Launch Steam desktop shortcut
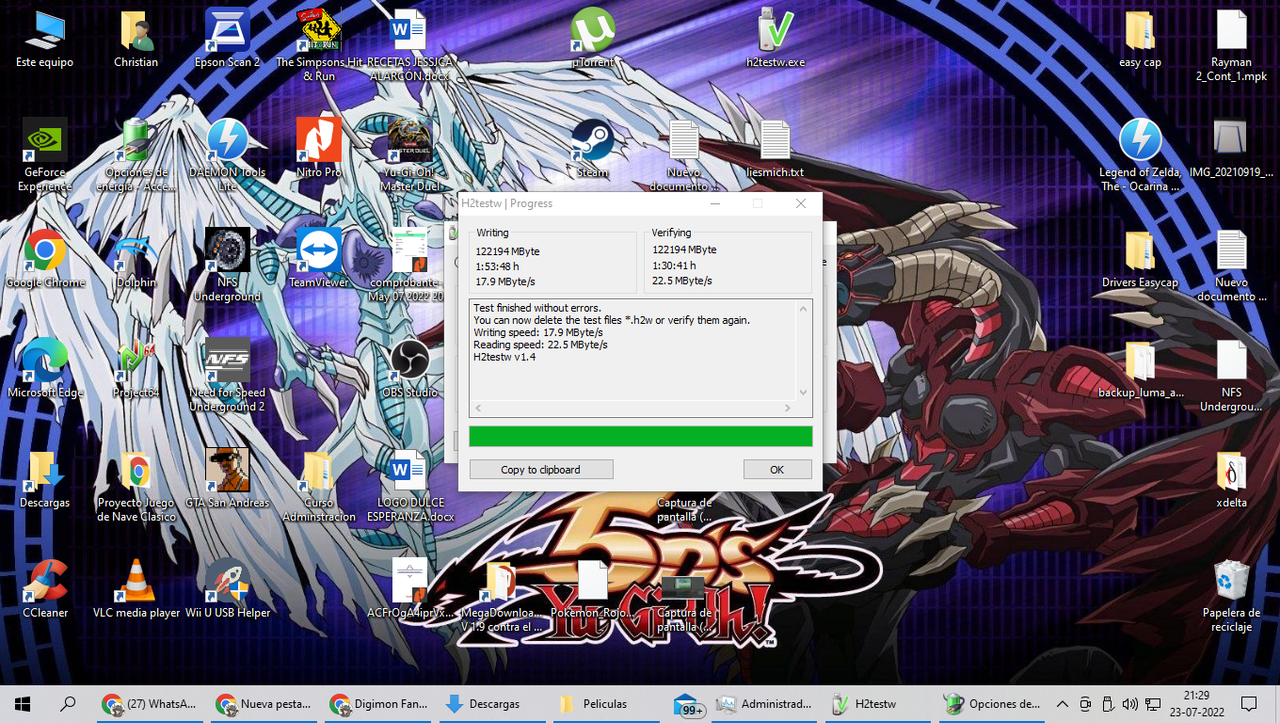The height and width of the screenshot is (723, 1280). coord(592,150)
